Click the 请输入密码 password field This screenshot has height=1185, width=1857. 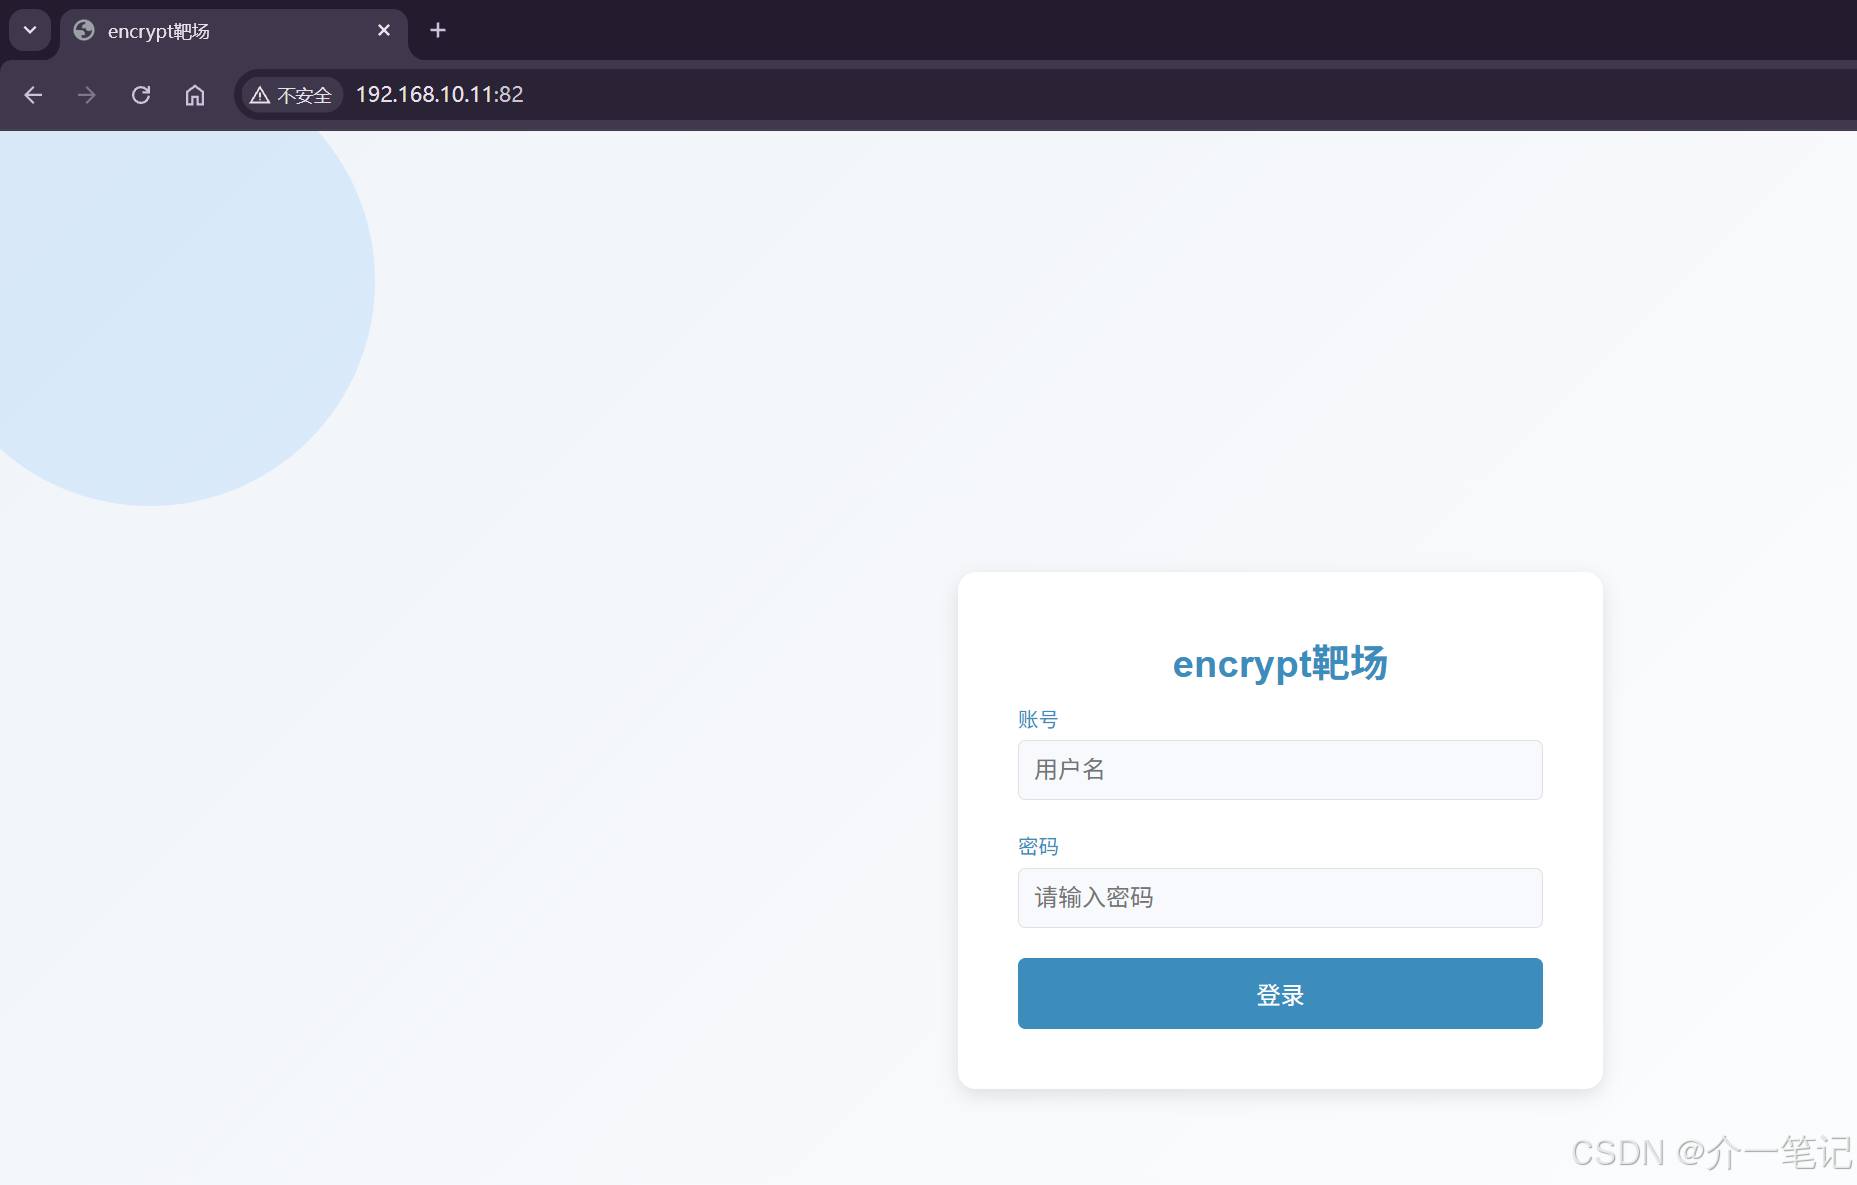1280,898
